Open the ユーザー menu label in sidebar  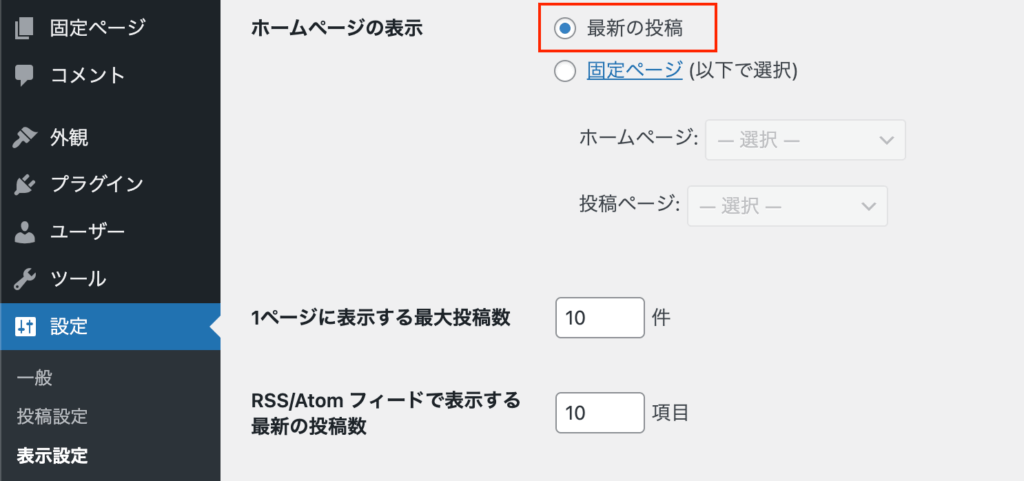88,232
